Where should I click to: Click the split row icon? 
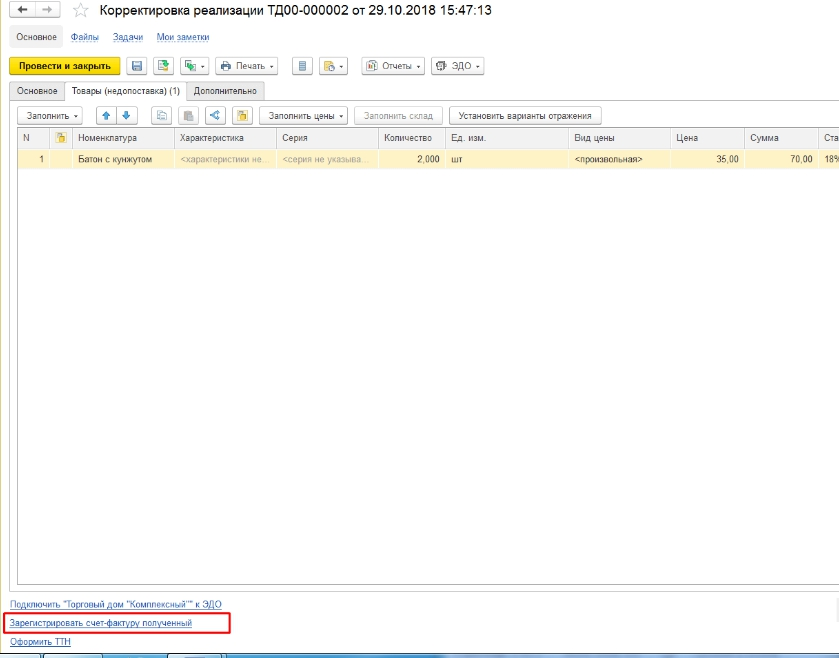[x=214, y=116]
